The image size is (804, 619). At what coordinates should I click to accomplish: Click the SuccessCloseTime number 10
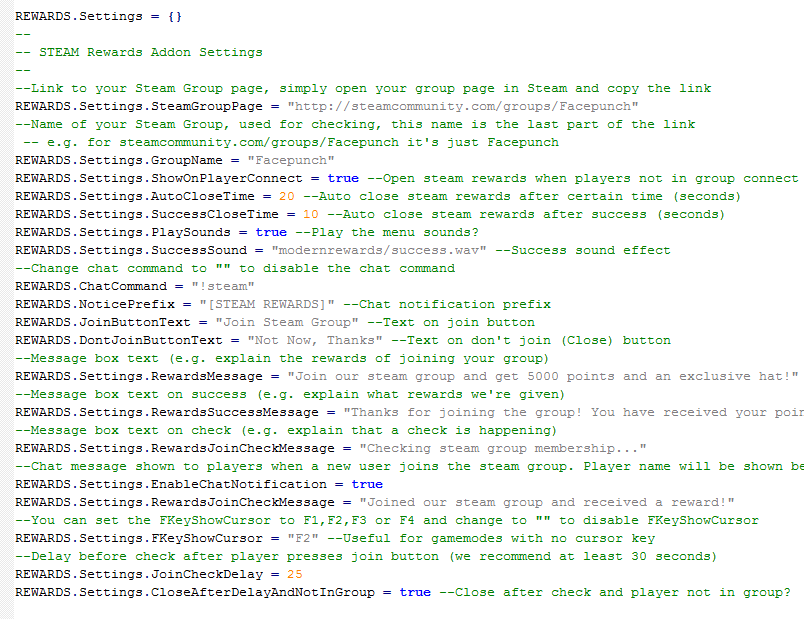(311, 214)
